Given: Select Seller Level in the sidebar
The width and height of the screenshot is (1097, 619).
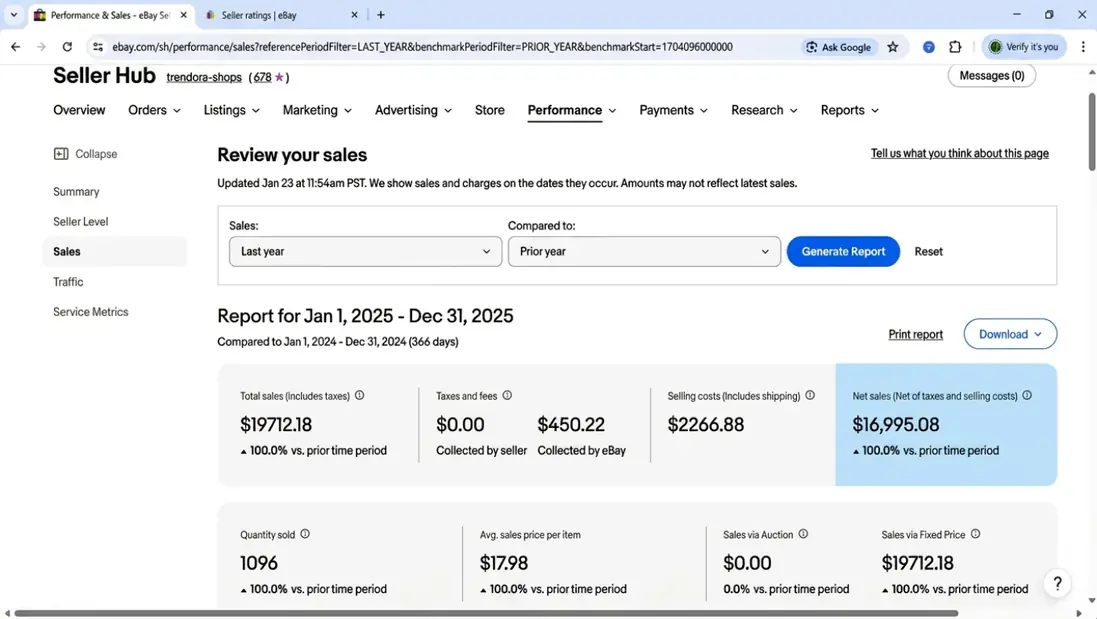Looking at the screenshot, I should [x=80, y=222].
